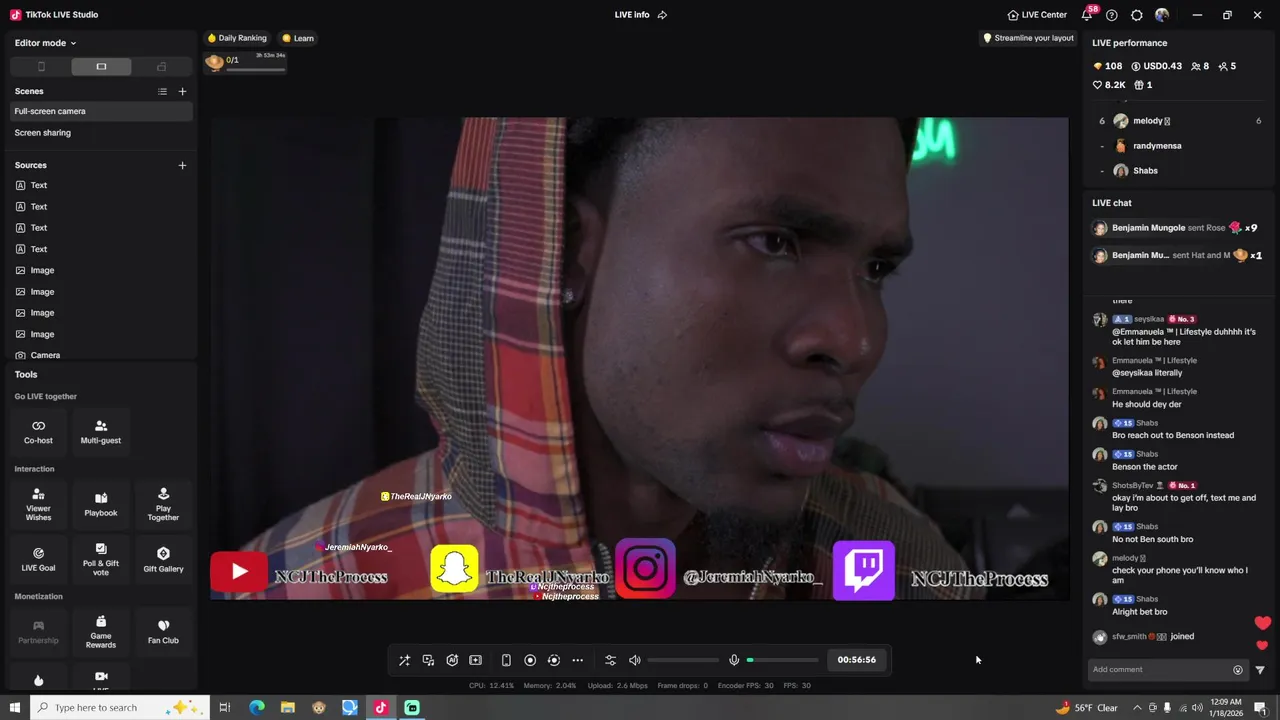Click the 'Benson the actor' chat message
Image resolution: width=1280 pixels, height=720 pixels.
(x=1145, y=467)
